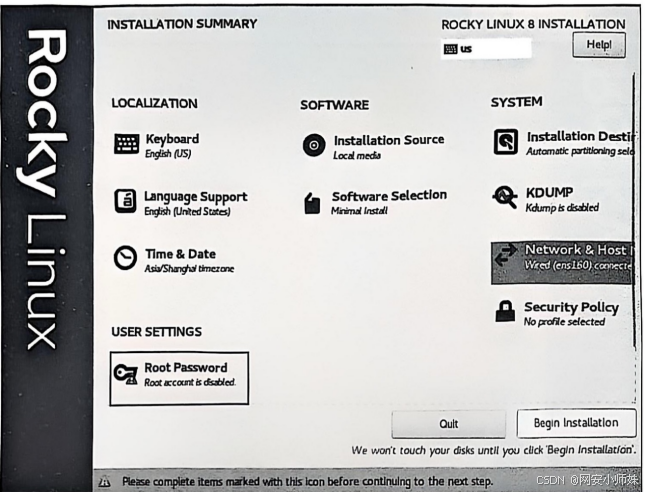This screenshot has height=492, width=645.
Task: Open Language Support via its icon
Action: tap(125, 201)
